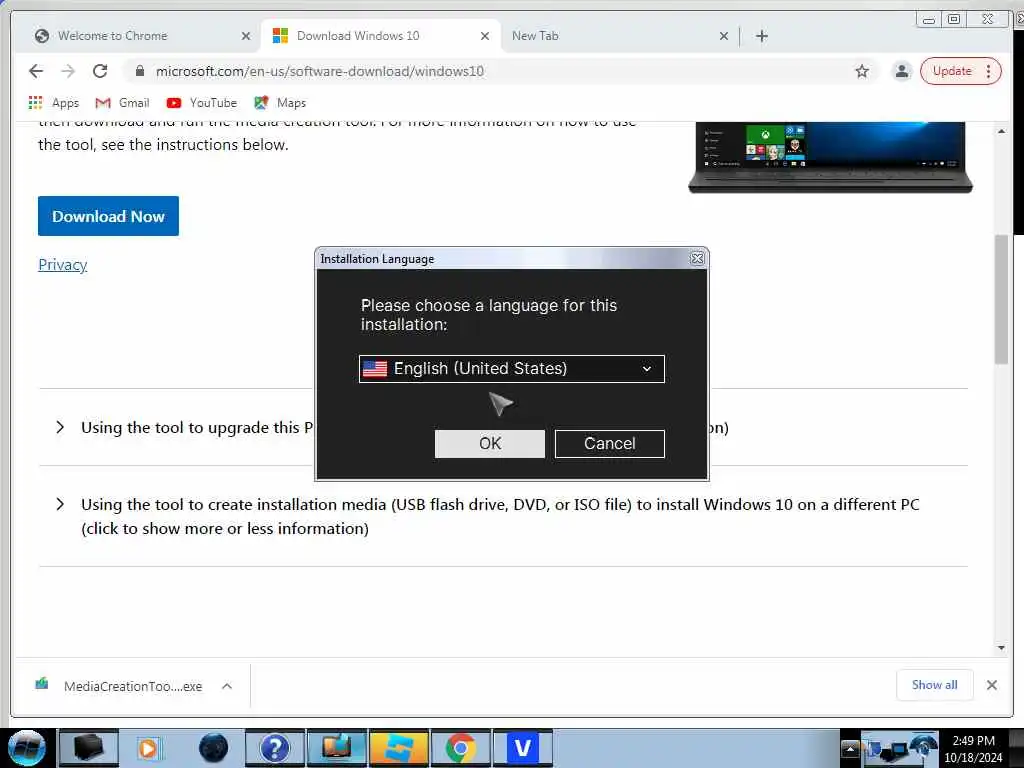The height and width of the screenshot is (768, 1024).
Task: Open the monitor app taskbar icon
Action: click(x=336, y=748)
